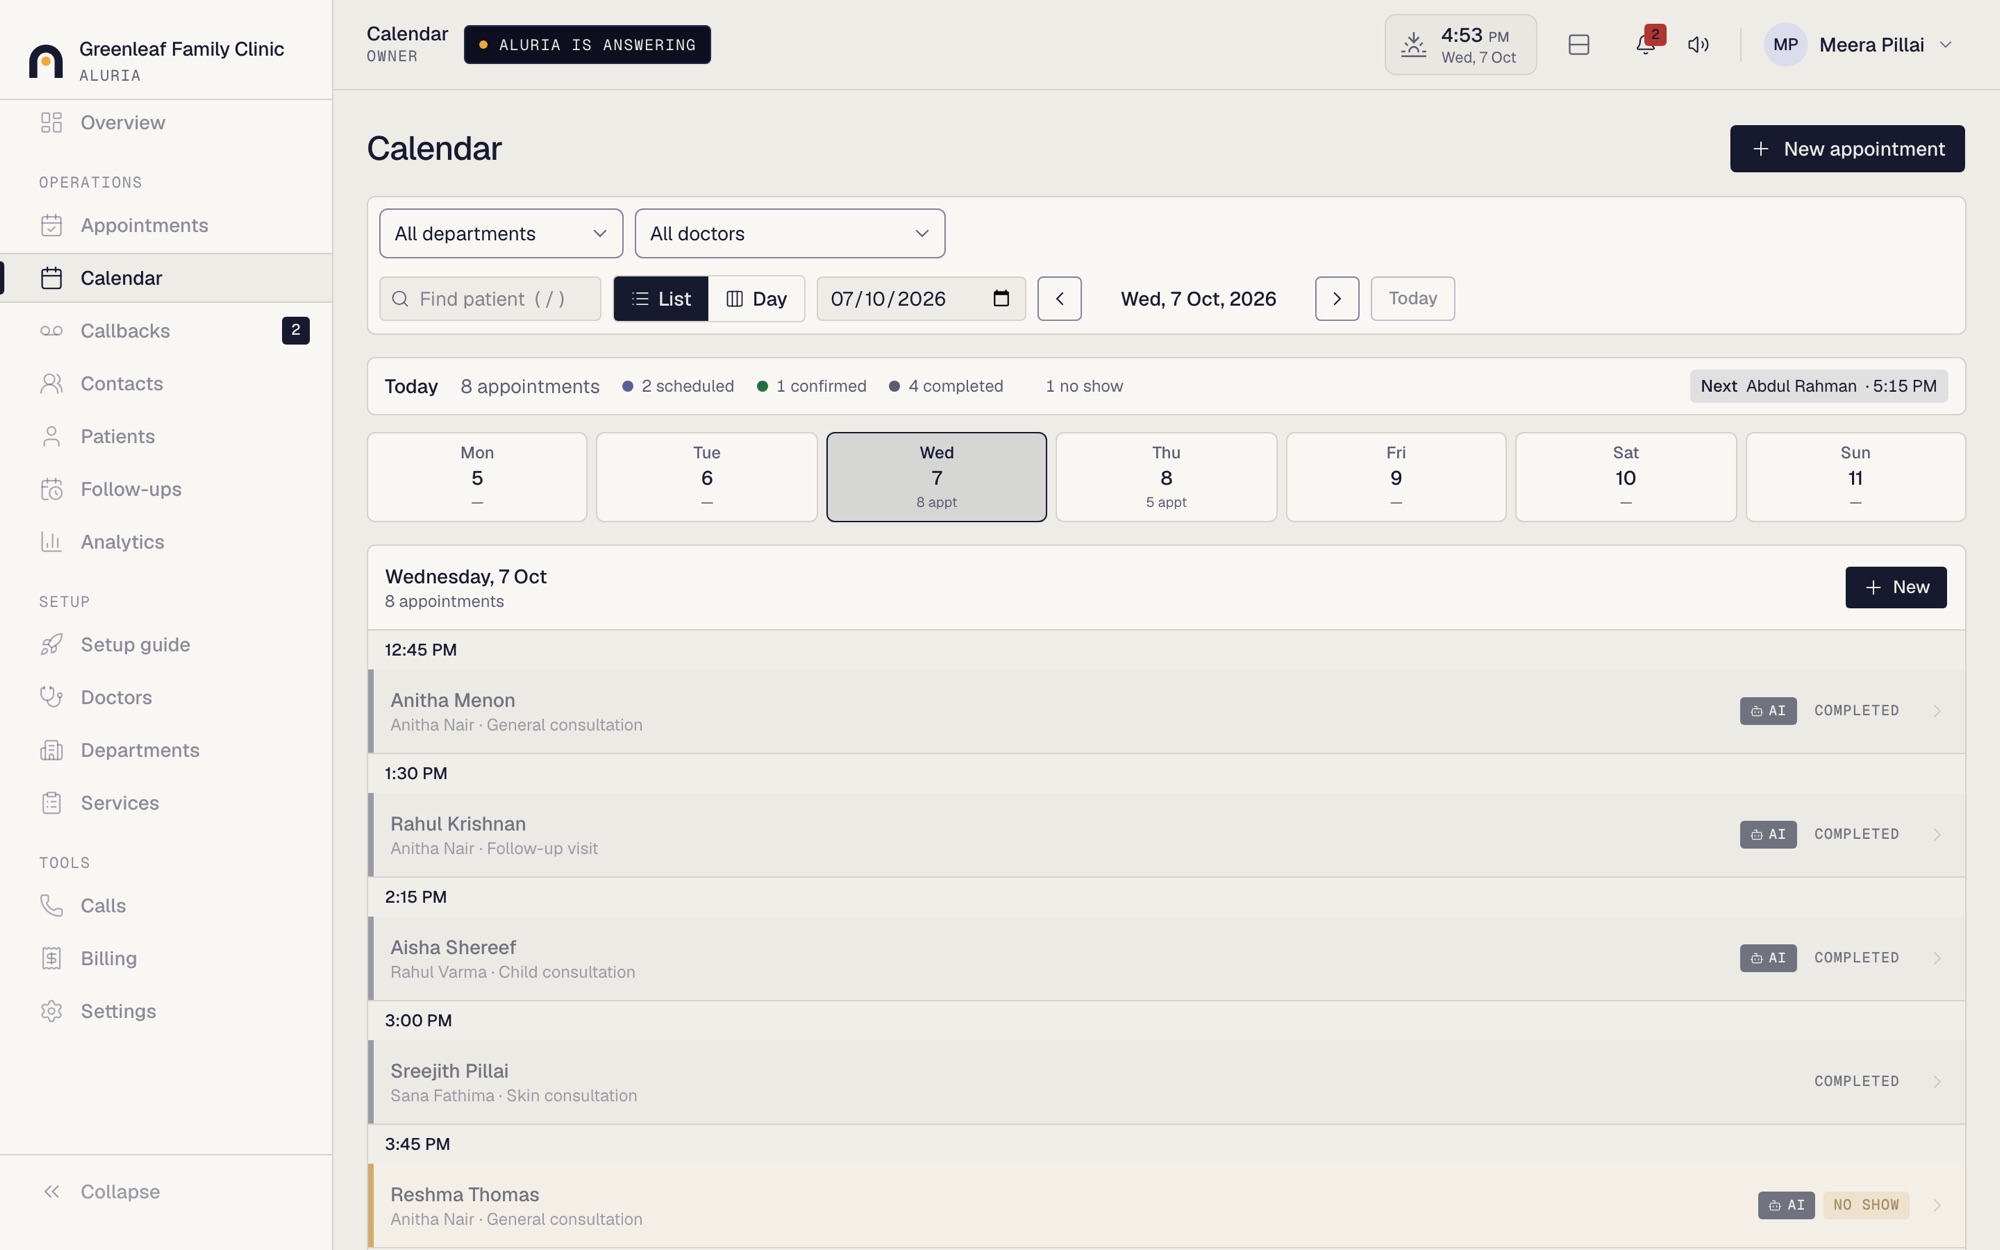Expand Anitha Menon appointment chevron

click(1937, 711)
